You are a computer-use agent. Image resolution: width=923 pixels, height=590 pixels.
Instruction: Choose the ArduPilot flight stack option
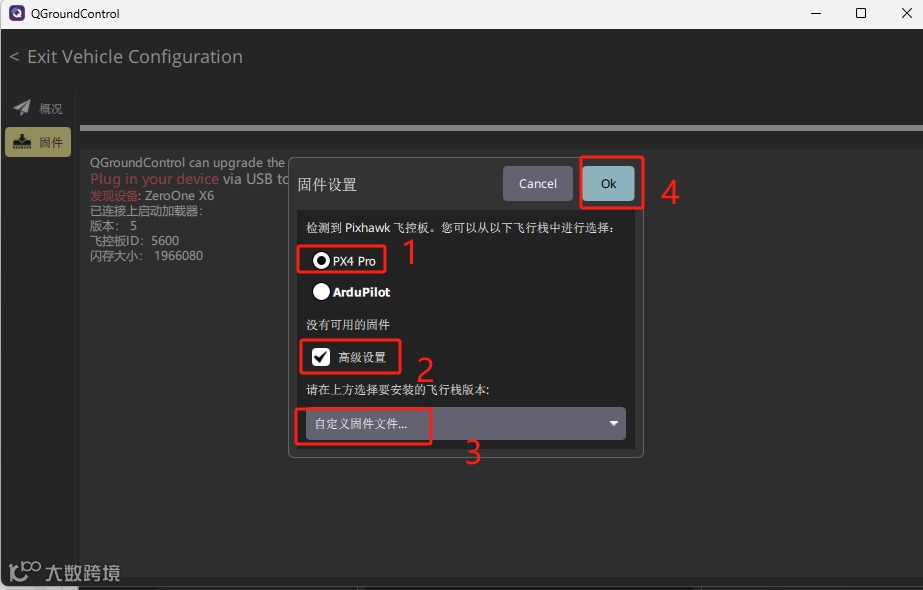tap(351, 292)
